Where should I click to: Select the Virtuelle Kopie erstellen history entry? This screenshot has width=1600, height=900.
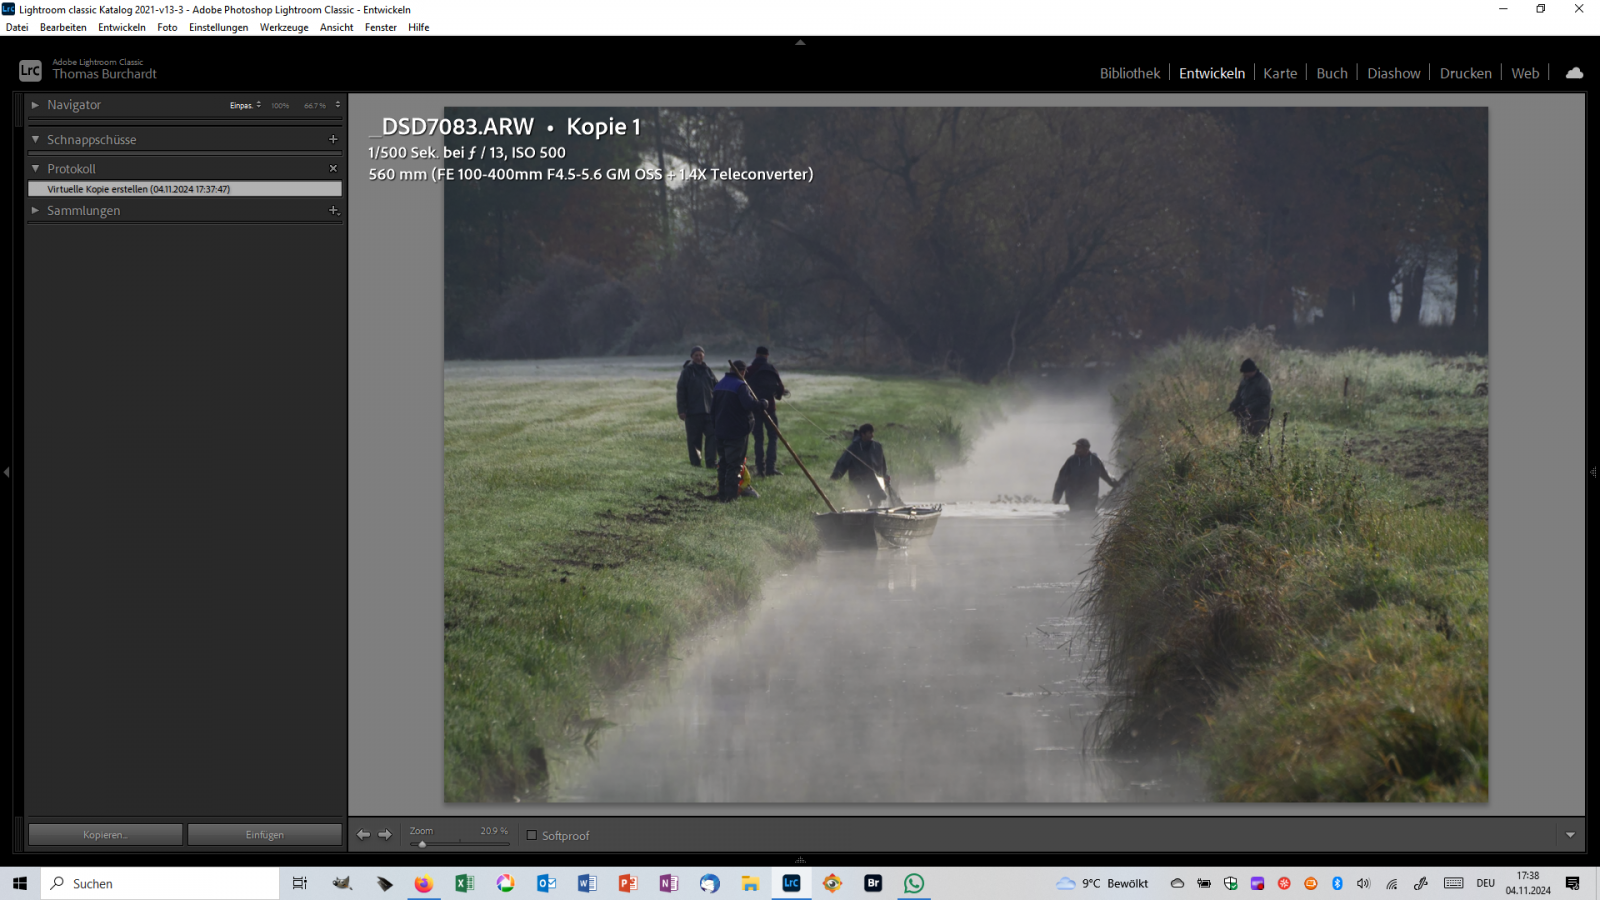[x=185, y=189]
